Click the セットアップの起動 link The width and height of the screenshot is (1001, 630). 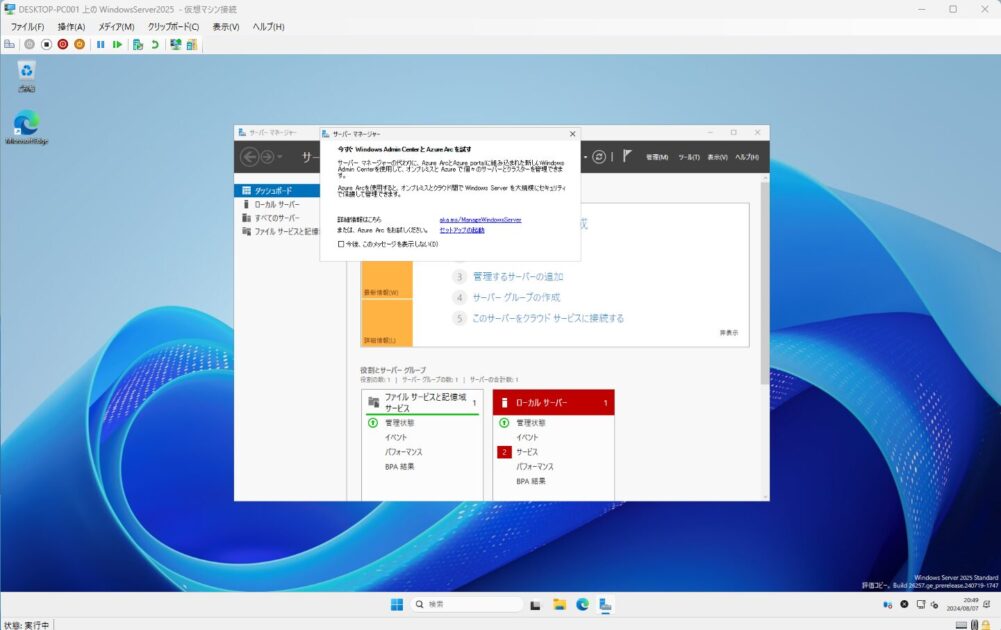tap(462, 230)
